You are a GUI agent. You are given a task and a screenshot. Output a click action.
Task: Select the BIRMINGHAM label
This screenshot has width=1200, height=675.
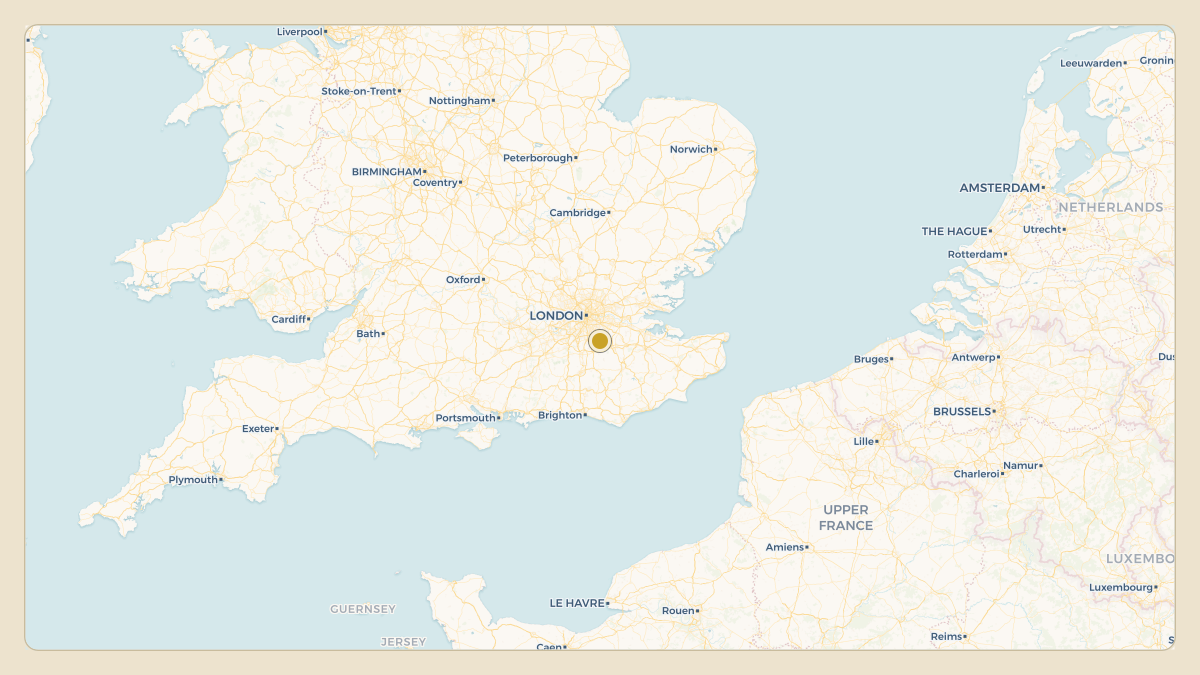pyautogui.click(x=387, y=172)
